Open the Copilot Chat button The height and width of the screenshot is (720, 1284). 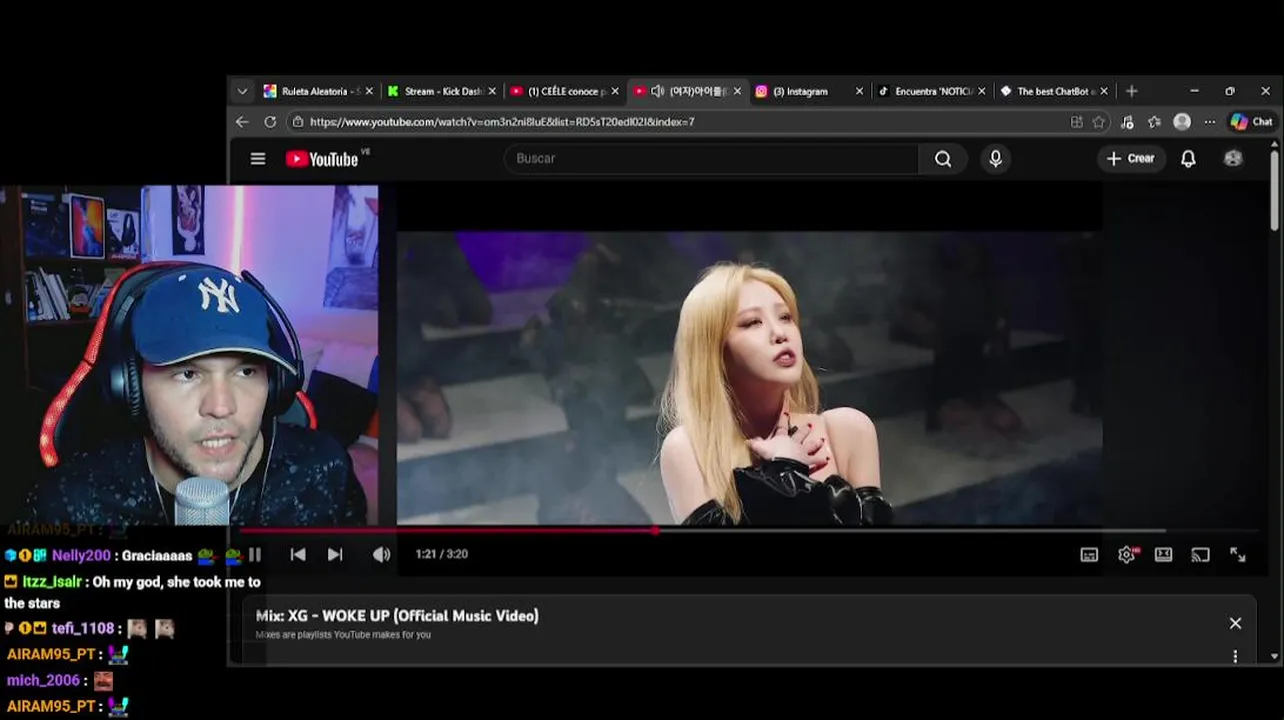click(1252, 122)
